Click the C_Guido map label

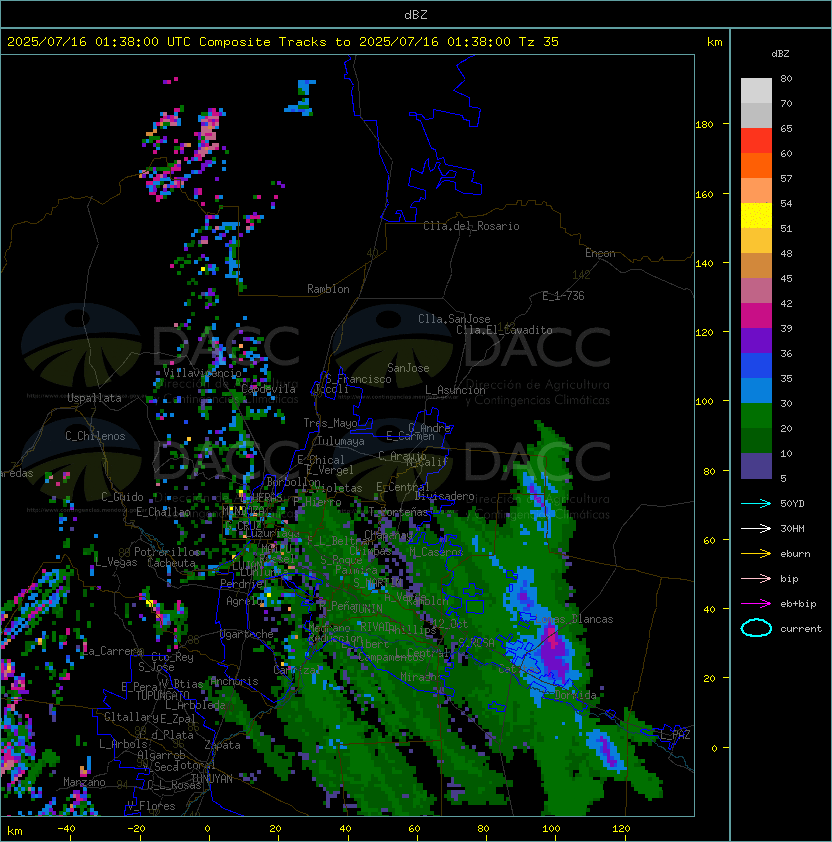point(122,497)
